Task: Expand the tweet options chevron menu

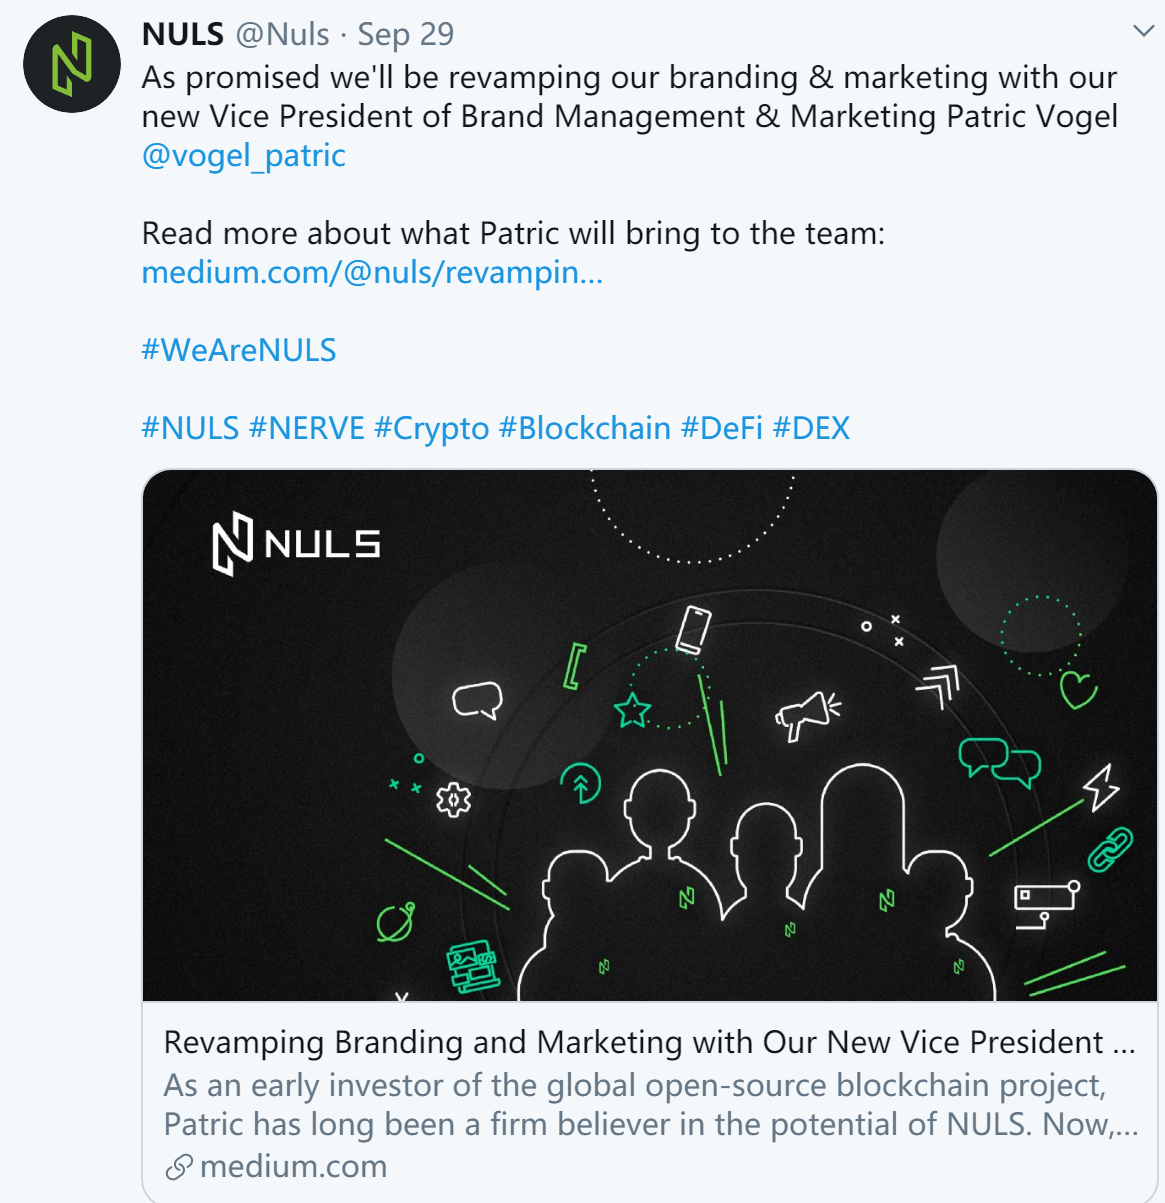Action: (x=1143, y=32)
